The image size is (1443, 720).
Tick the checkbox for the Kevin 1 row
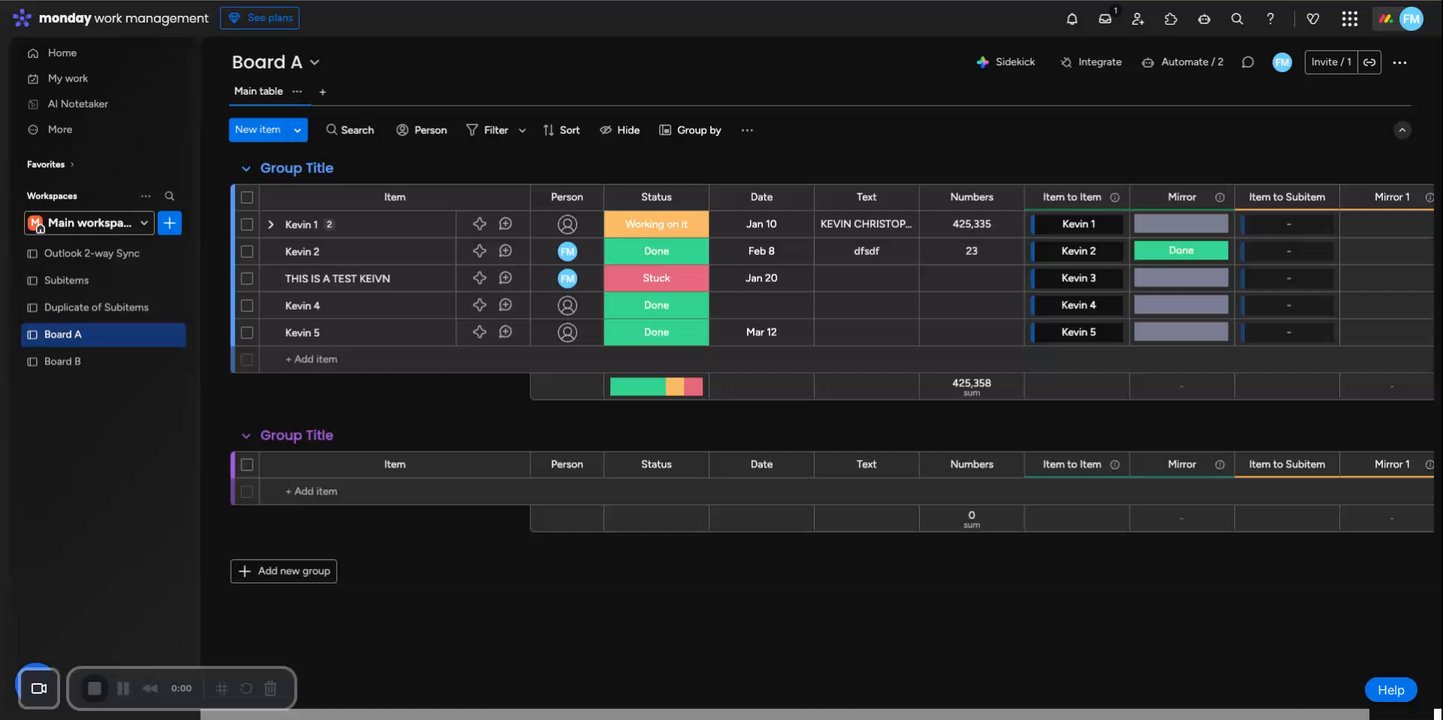247,225
